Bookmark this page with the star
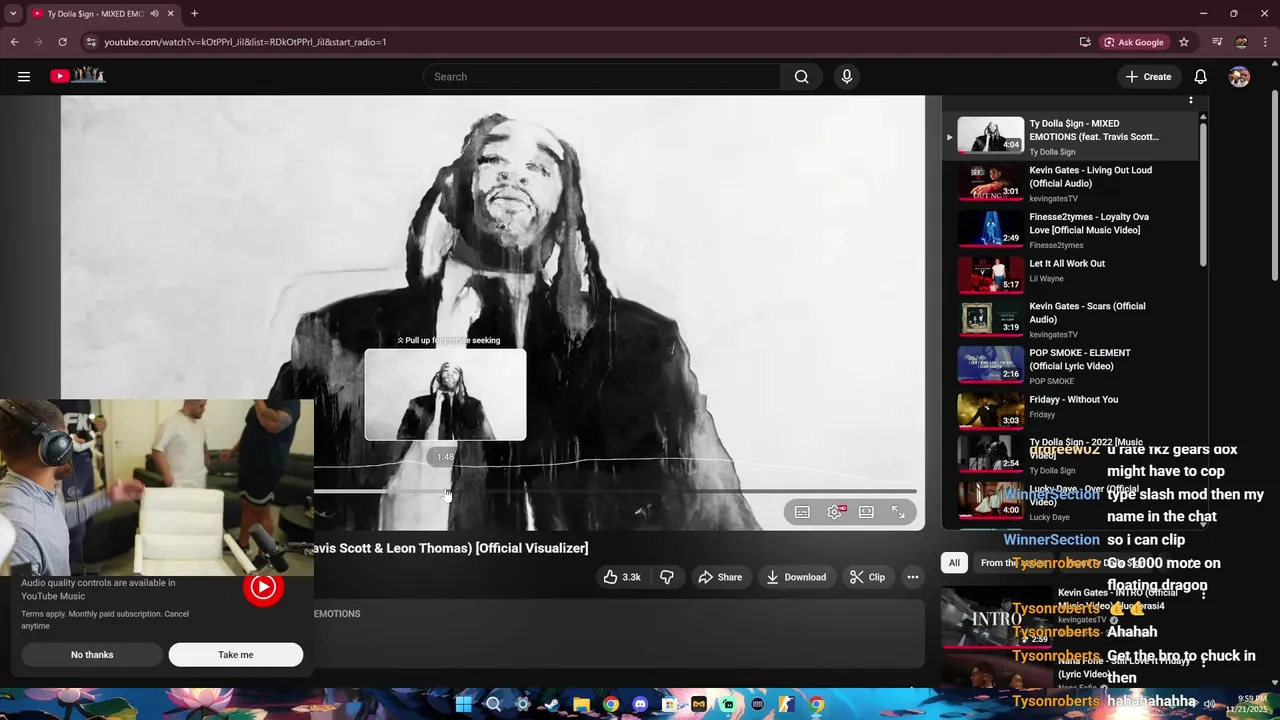 coord(1184,42)
